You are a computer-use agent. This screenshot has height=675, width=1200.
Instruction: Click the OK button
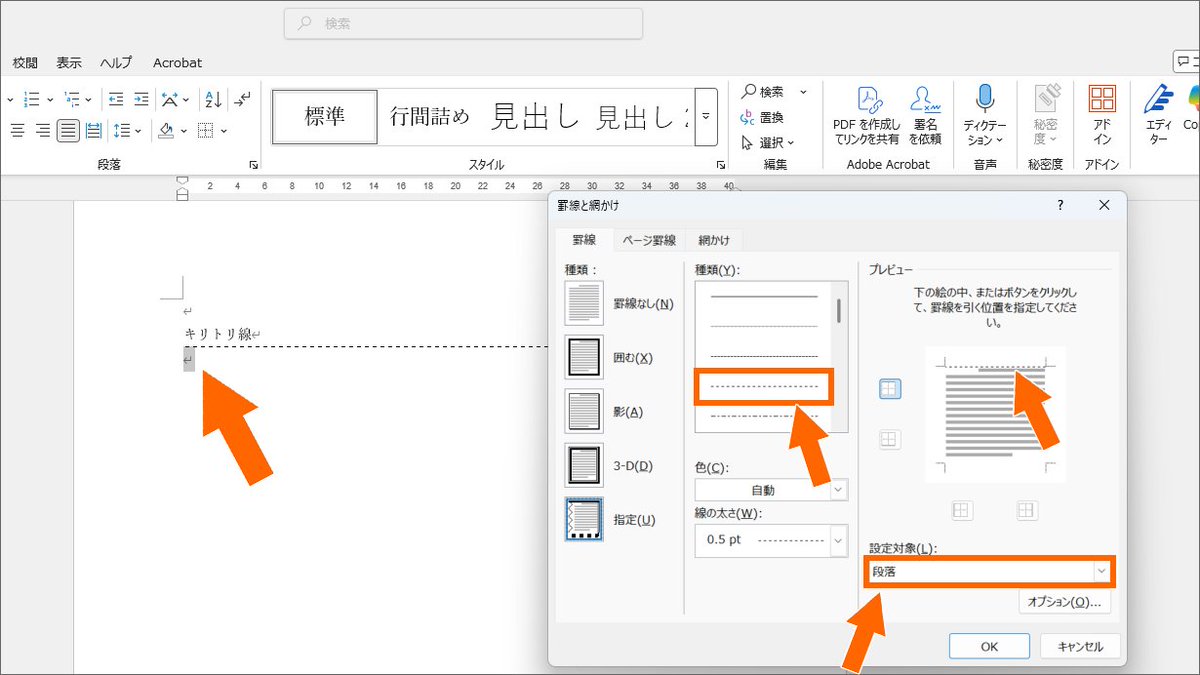(989, 646)
